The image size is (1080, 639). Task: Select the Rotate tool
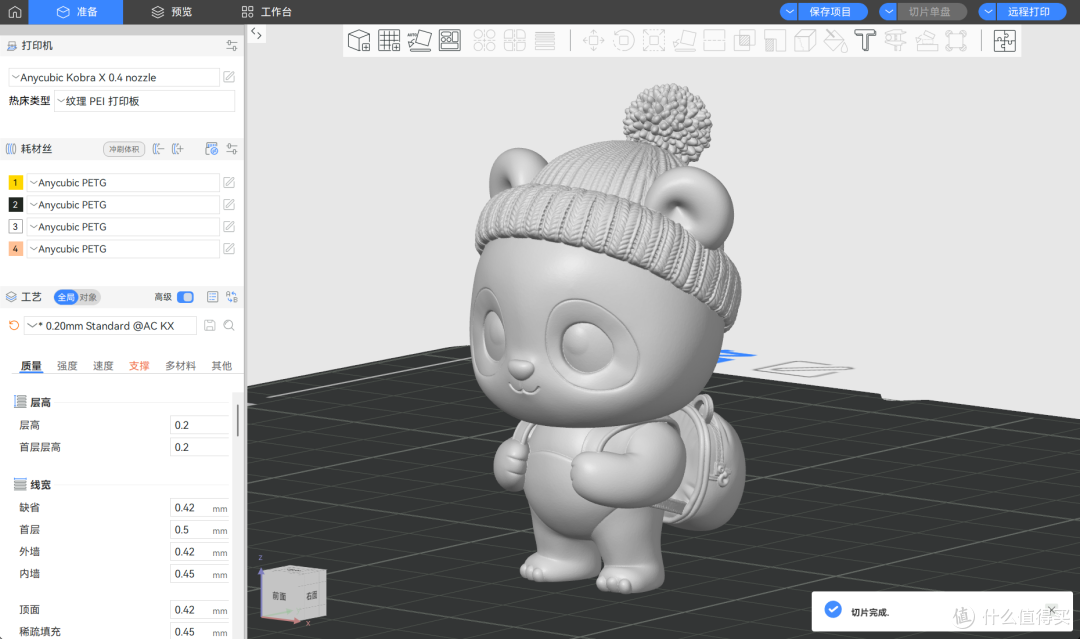point(623,41)
